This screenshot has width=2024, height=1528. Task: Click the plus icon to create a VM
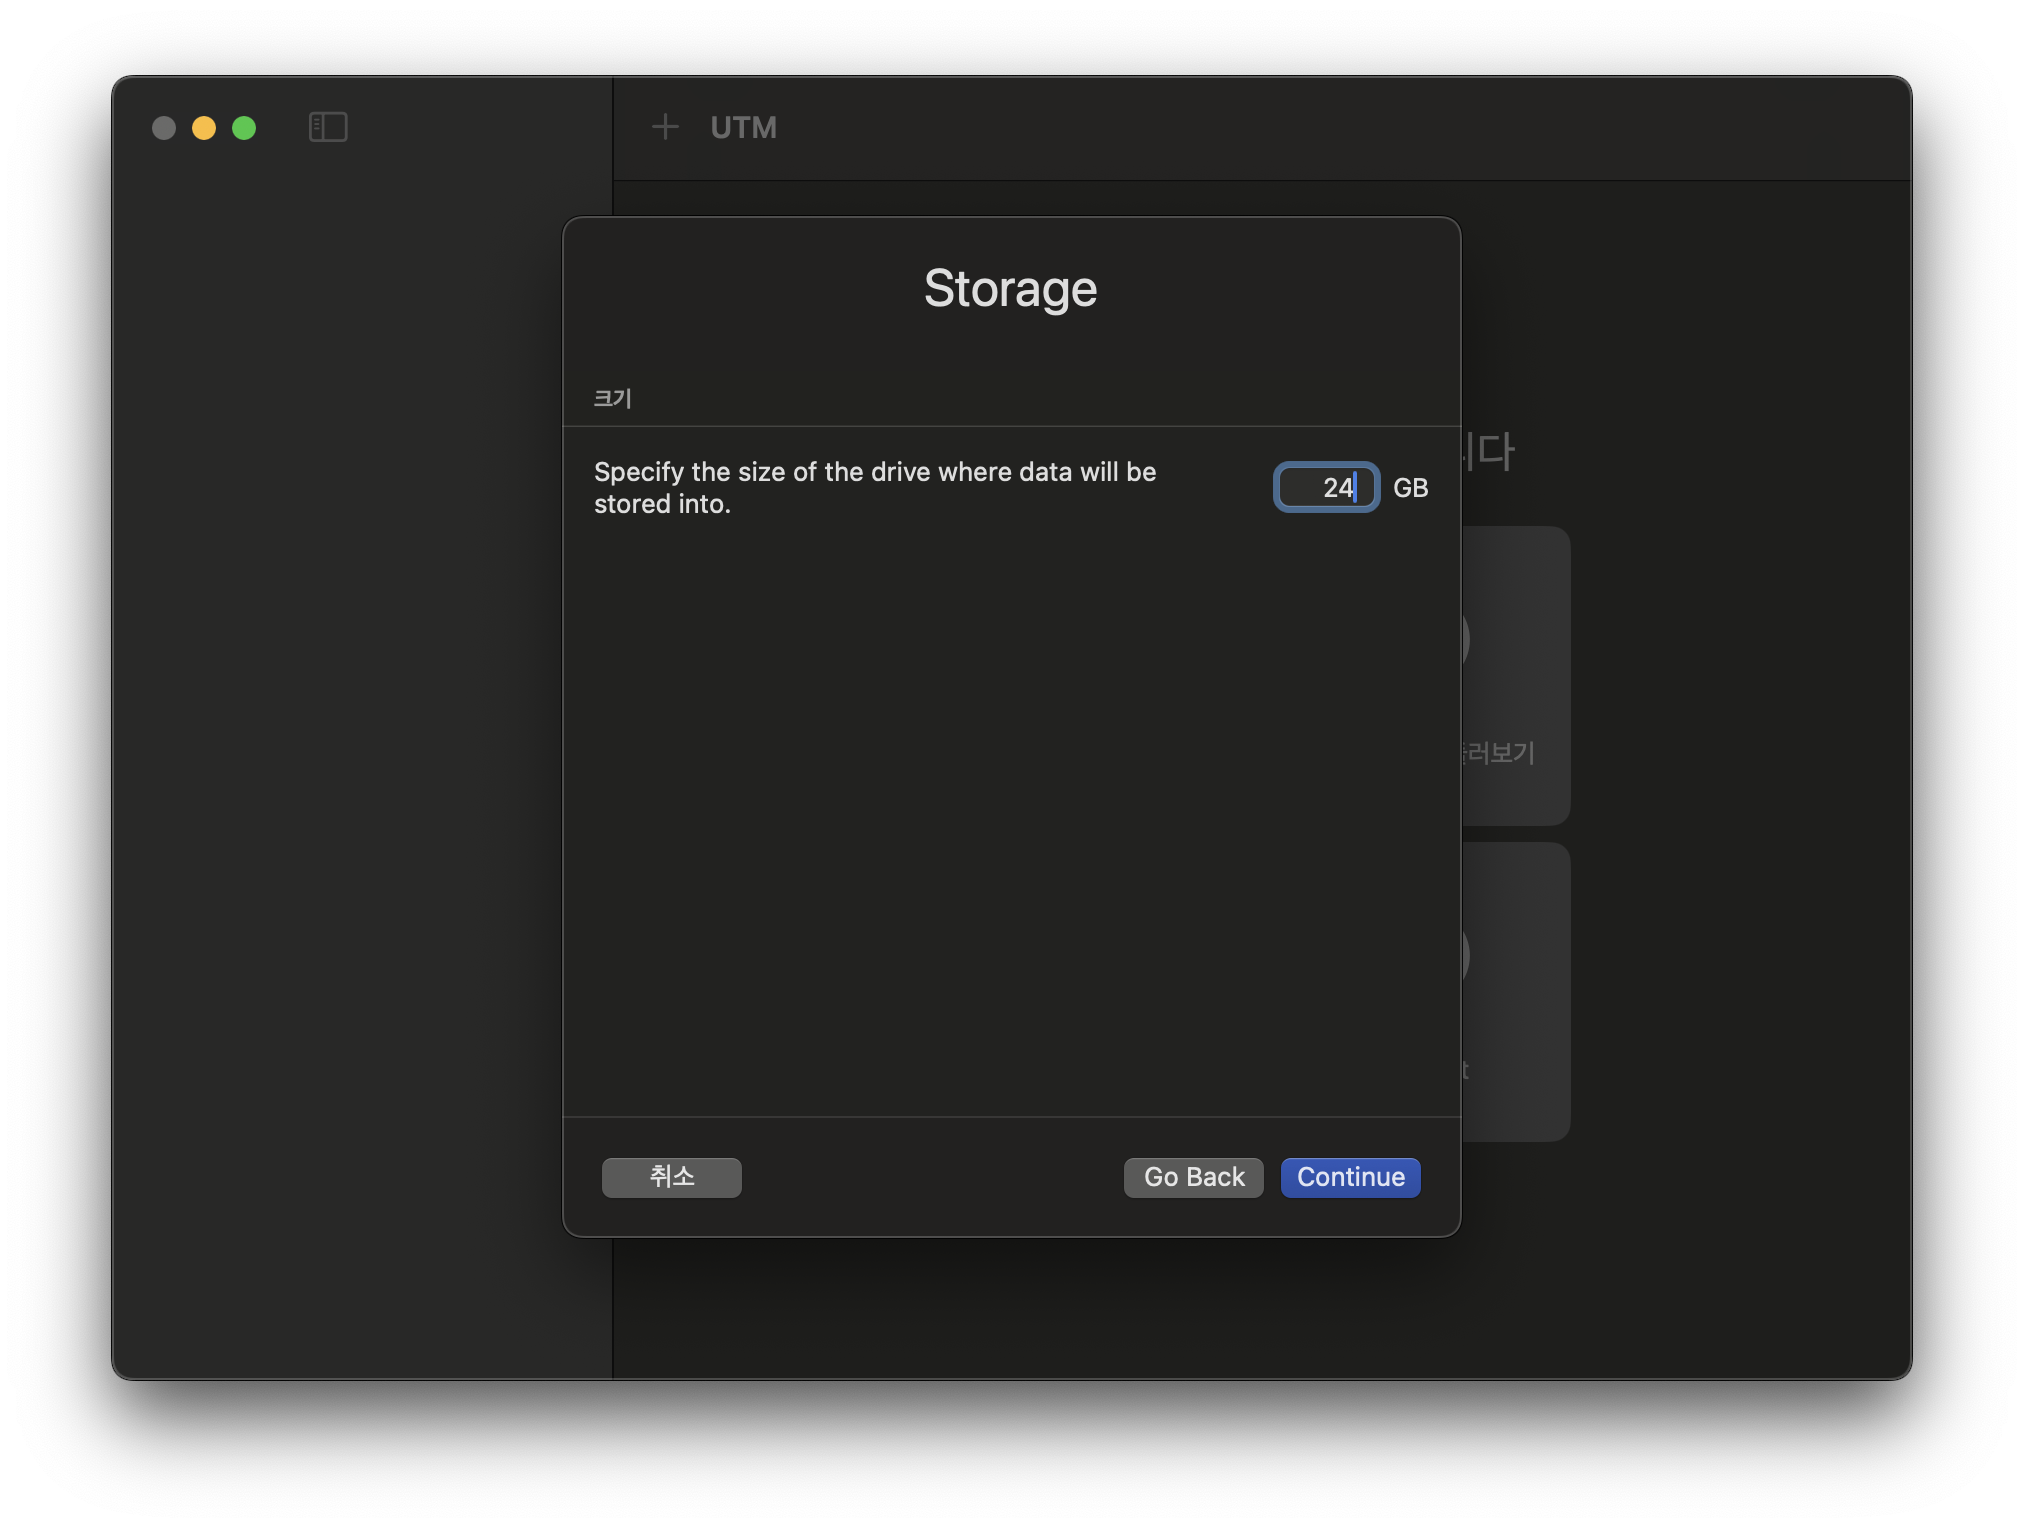[665, 127]
